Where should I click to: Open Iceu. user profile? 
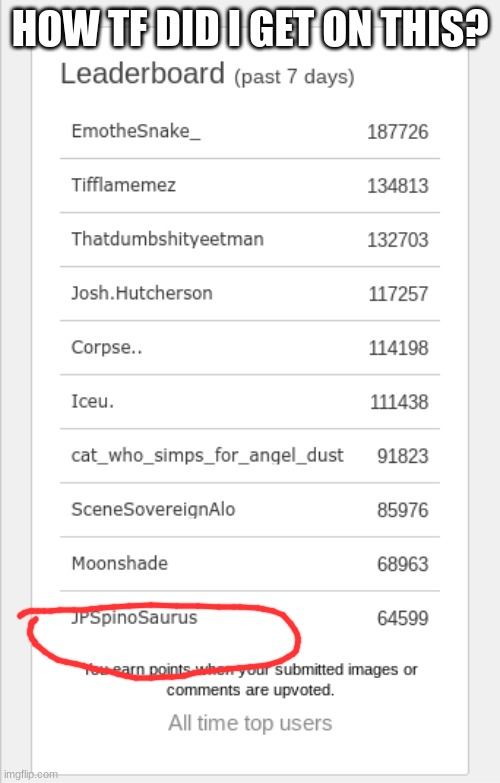93,401
